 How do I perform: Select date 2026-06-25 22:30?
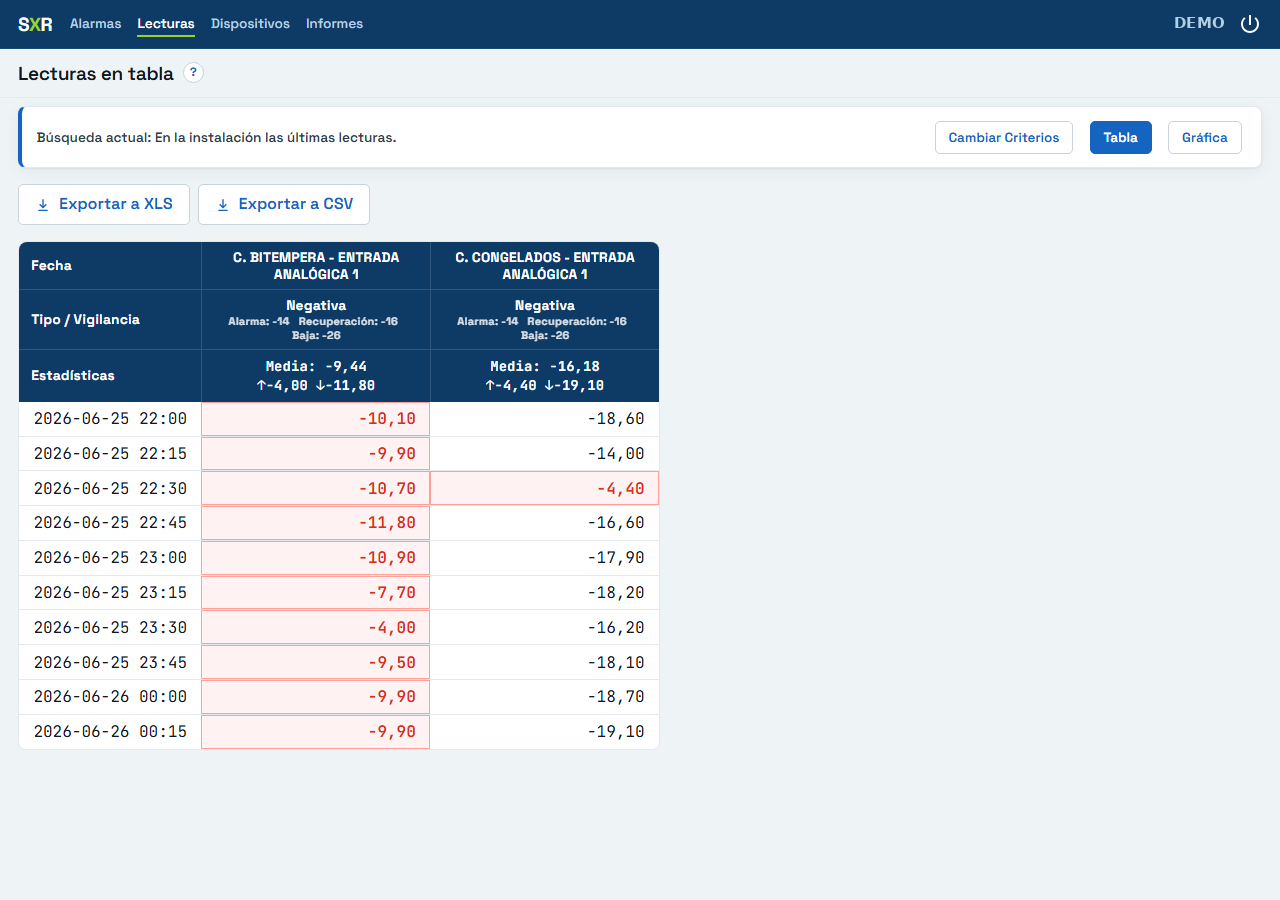(x=110, y=489)
